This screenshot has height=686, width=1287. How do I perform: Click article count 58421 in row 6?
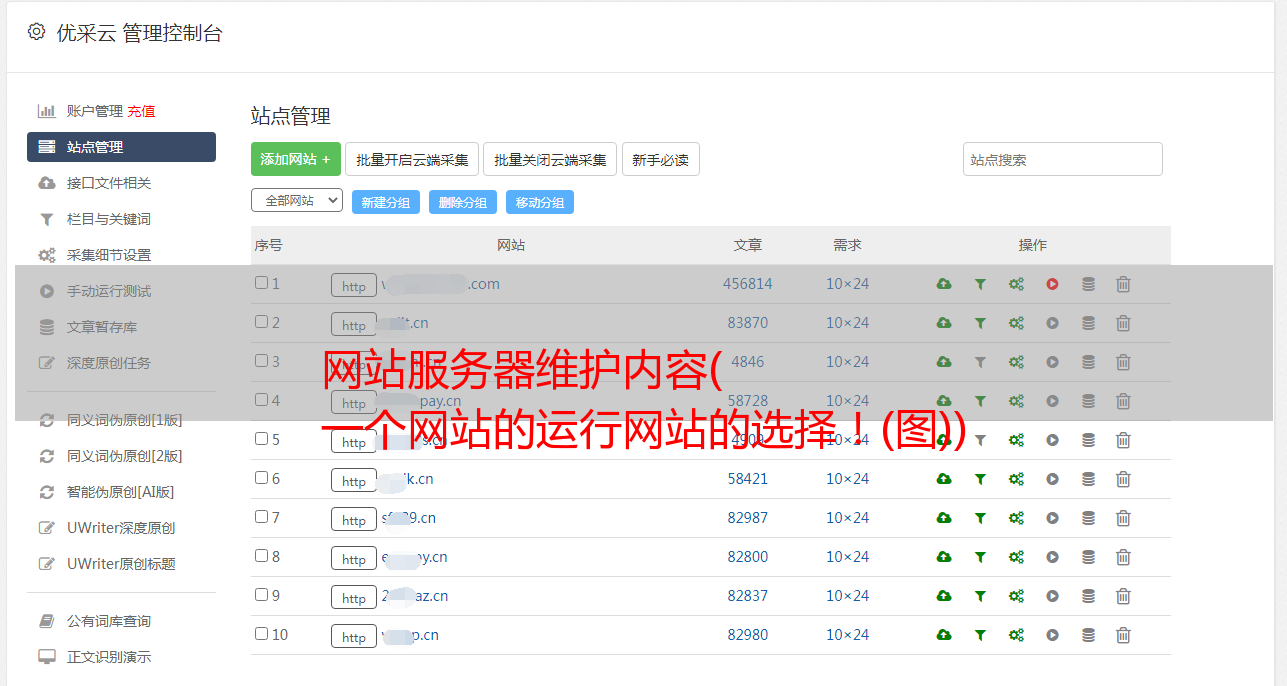pos(748,479)
